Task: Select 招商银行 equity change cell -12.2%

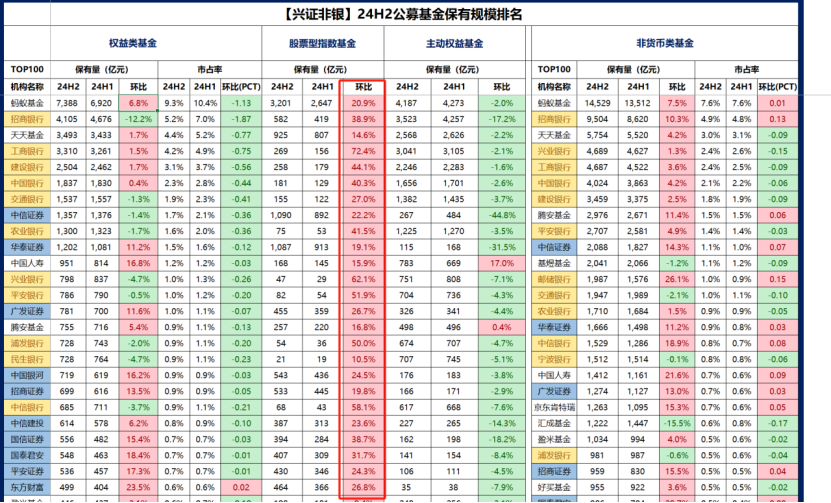Action: point(138,119)
